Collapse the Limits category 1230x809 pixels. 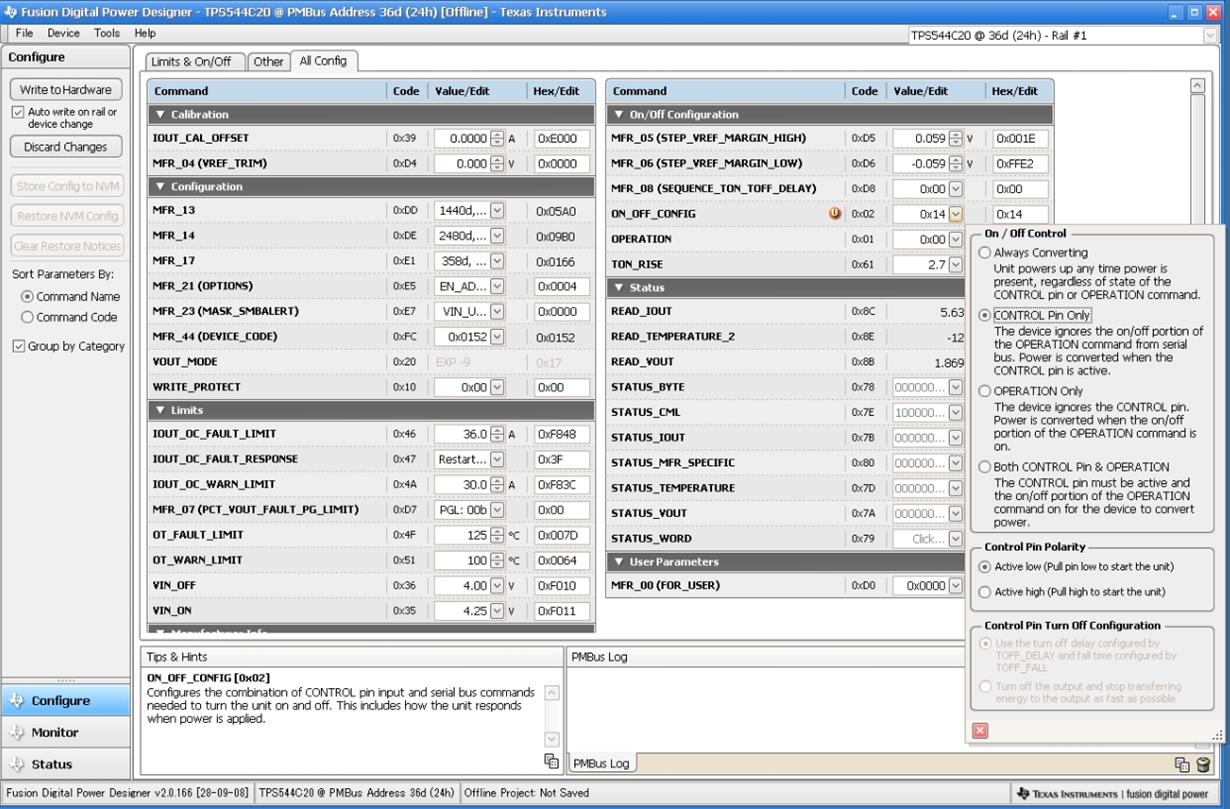[160, 410]
